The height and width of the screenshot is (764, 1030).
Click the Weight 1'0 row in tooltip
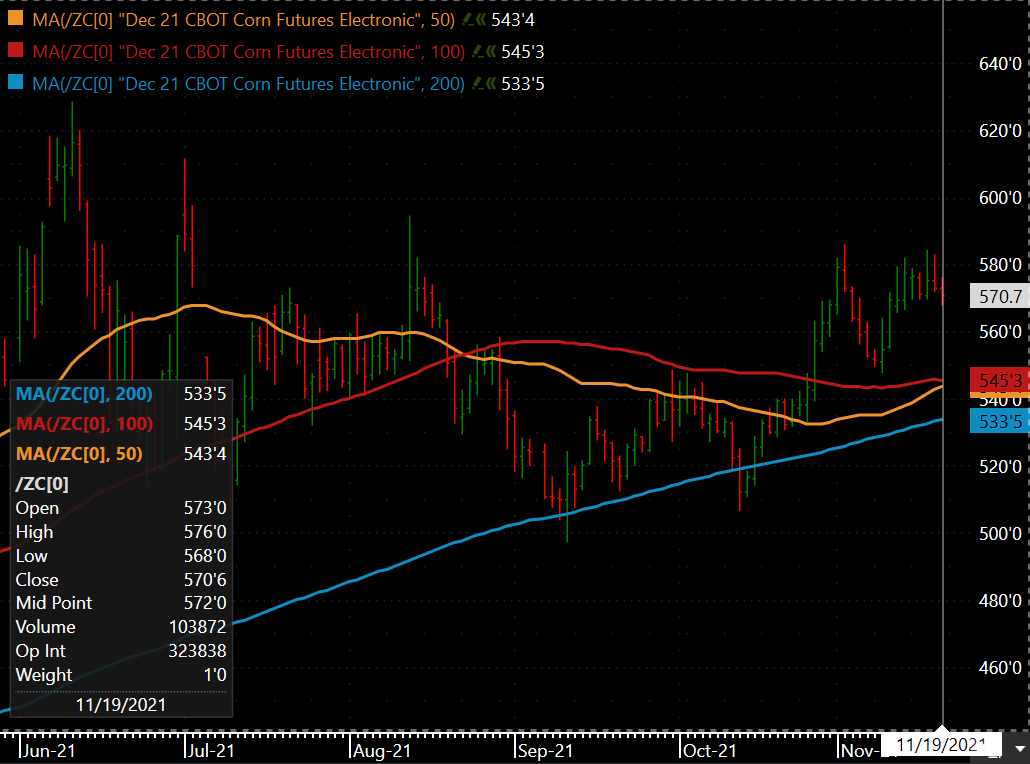[121, 675]
